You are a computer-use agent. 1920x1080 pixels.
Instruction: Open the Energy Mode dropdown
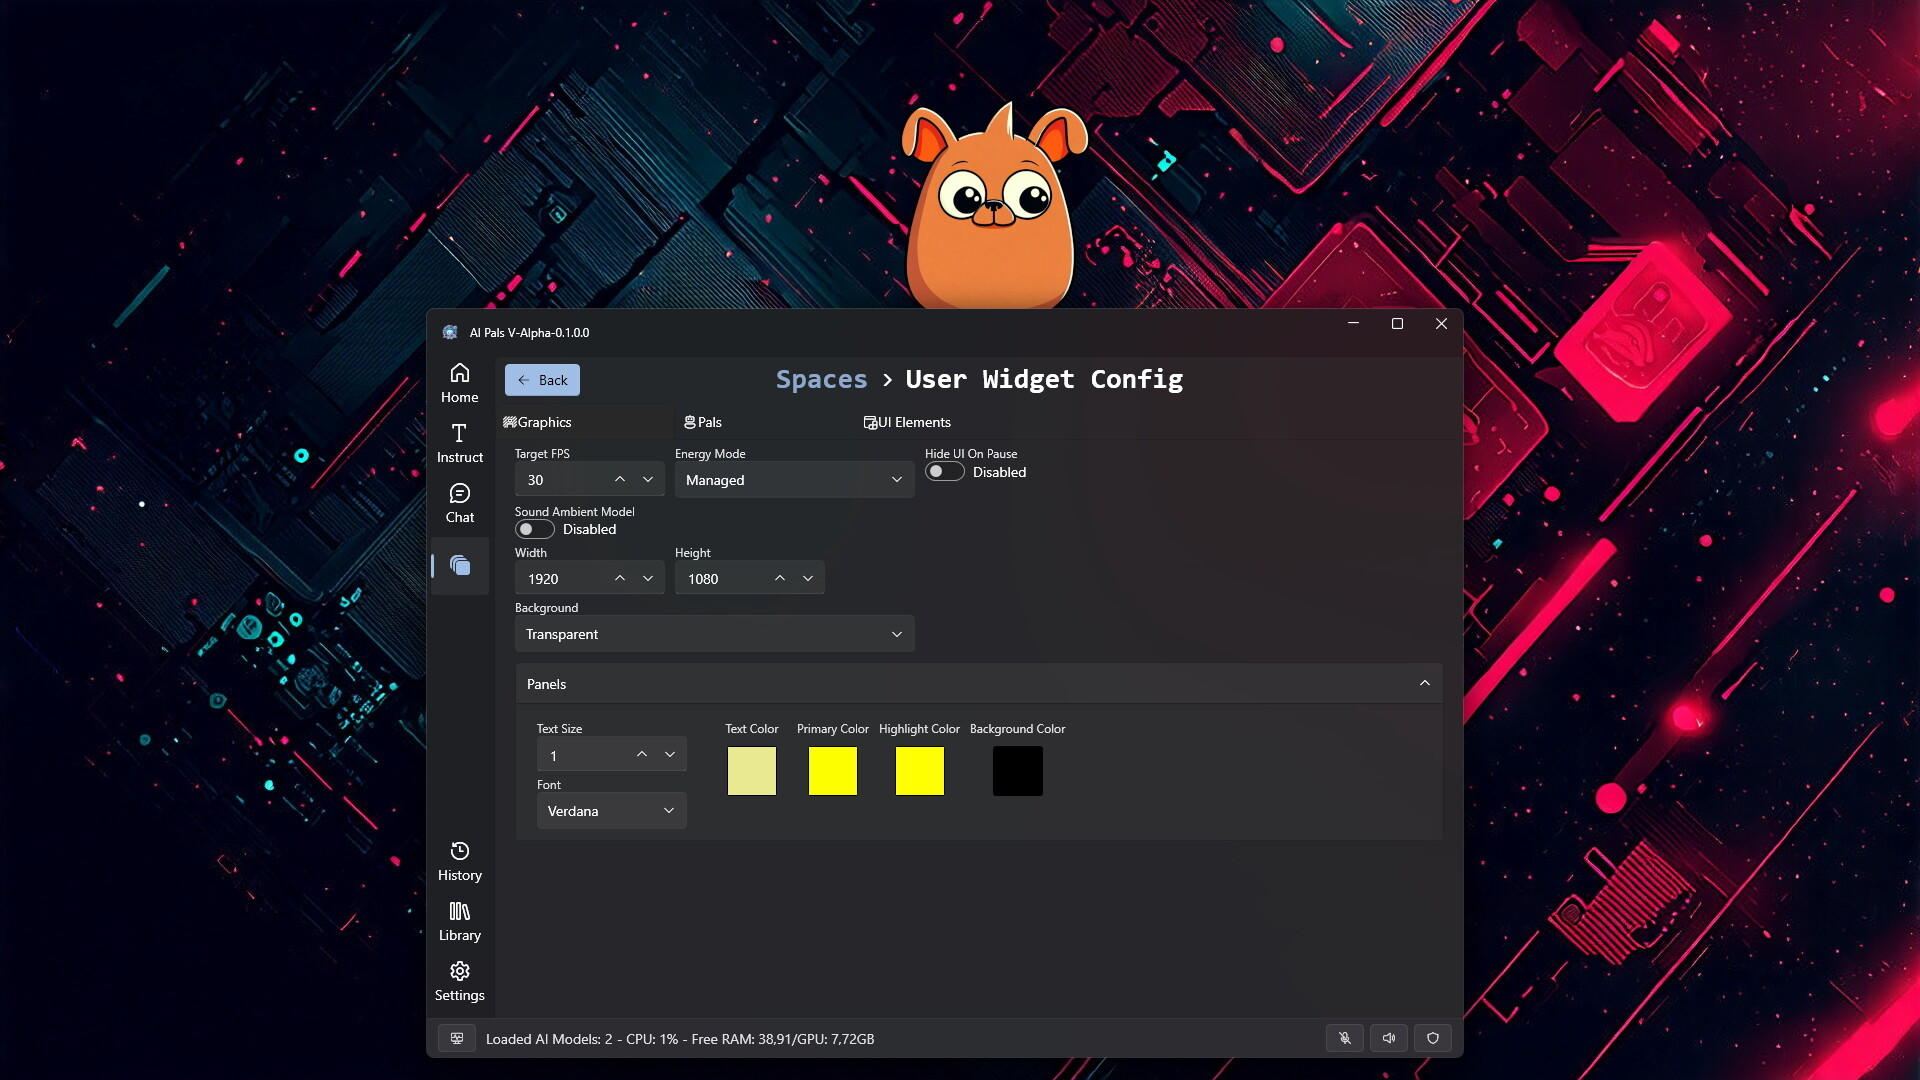(x=793, y=480)
